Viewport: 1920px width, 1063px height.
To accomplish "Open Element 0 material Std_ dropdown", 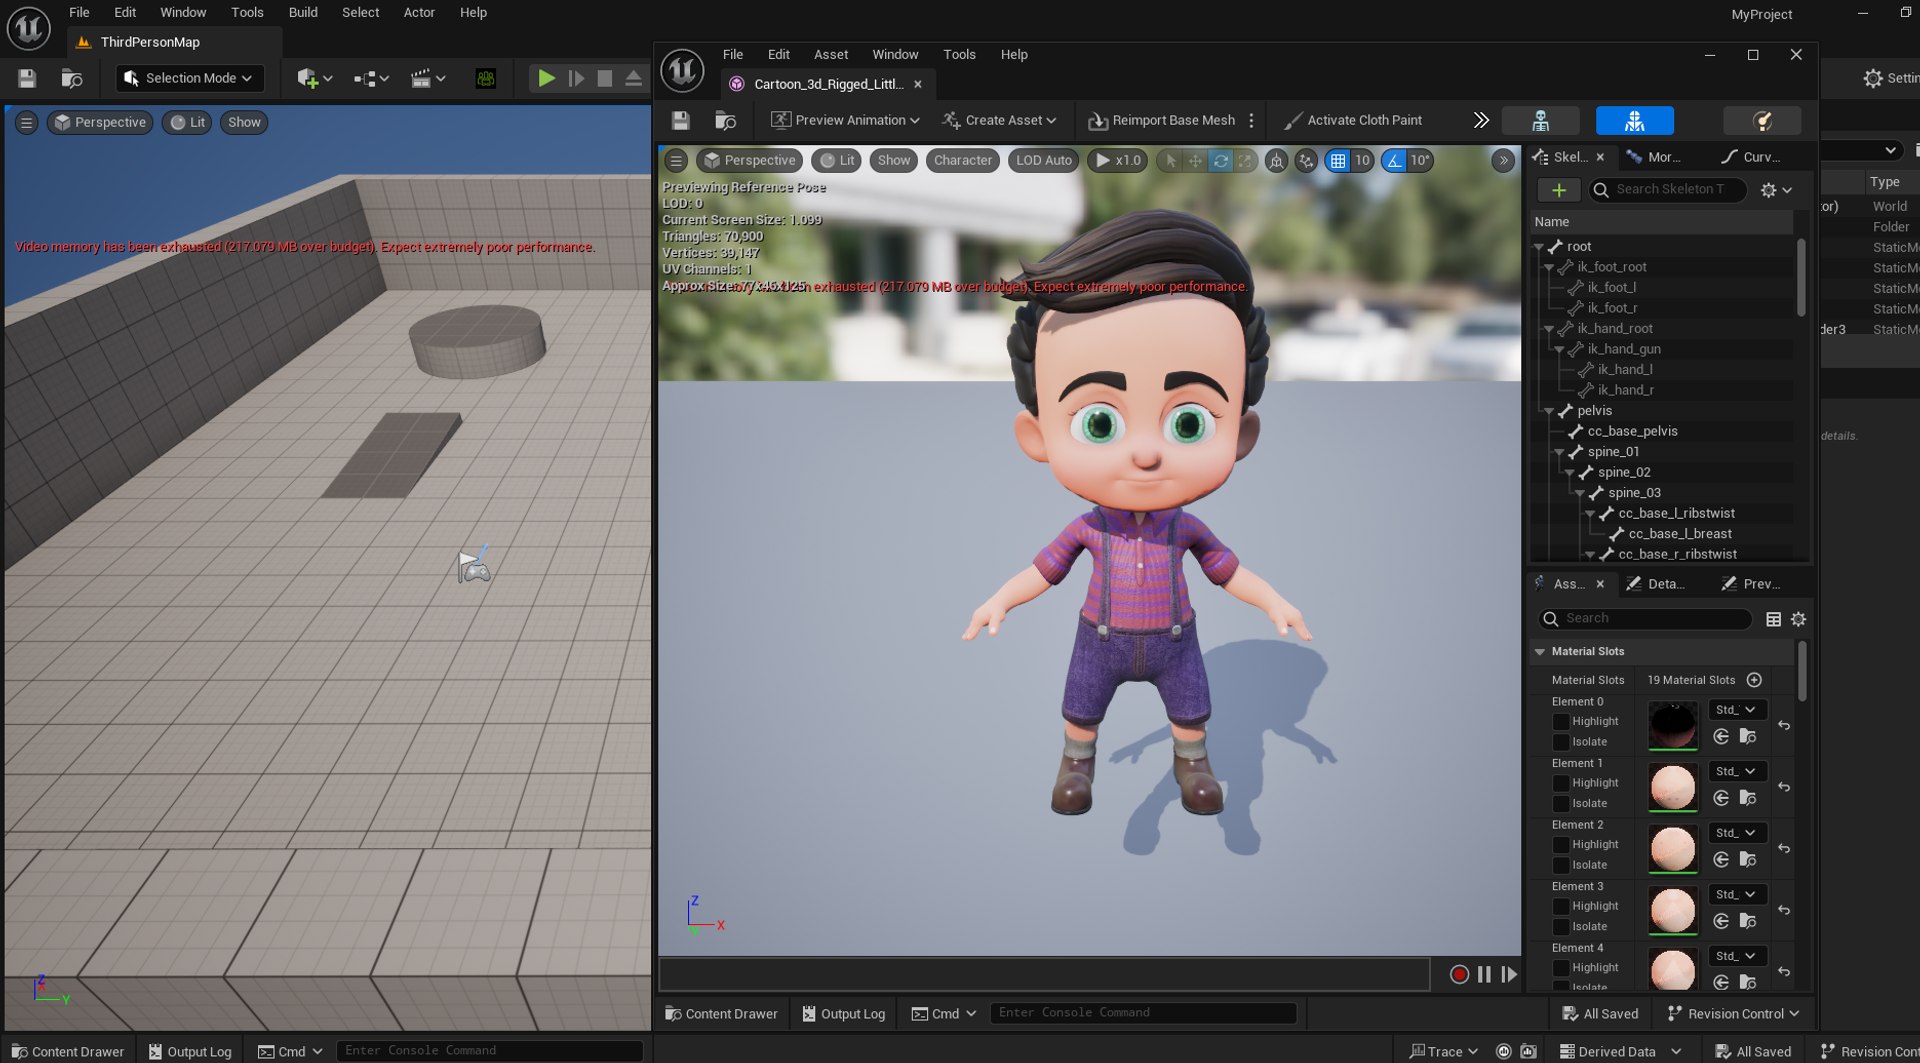I will (1736, 710).
